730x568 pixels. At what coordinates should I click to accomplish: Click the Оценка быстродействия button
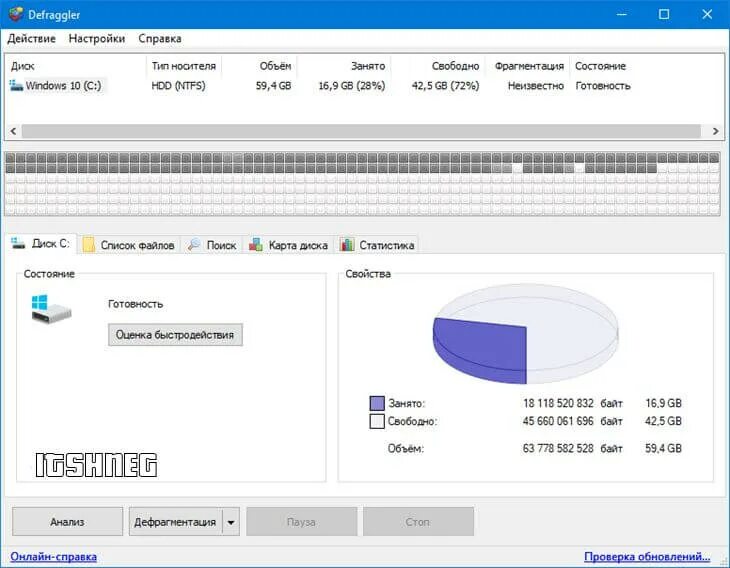tap(175, 335)
